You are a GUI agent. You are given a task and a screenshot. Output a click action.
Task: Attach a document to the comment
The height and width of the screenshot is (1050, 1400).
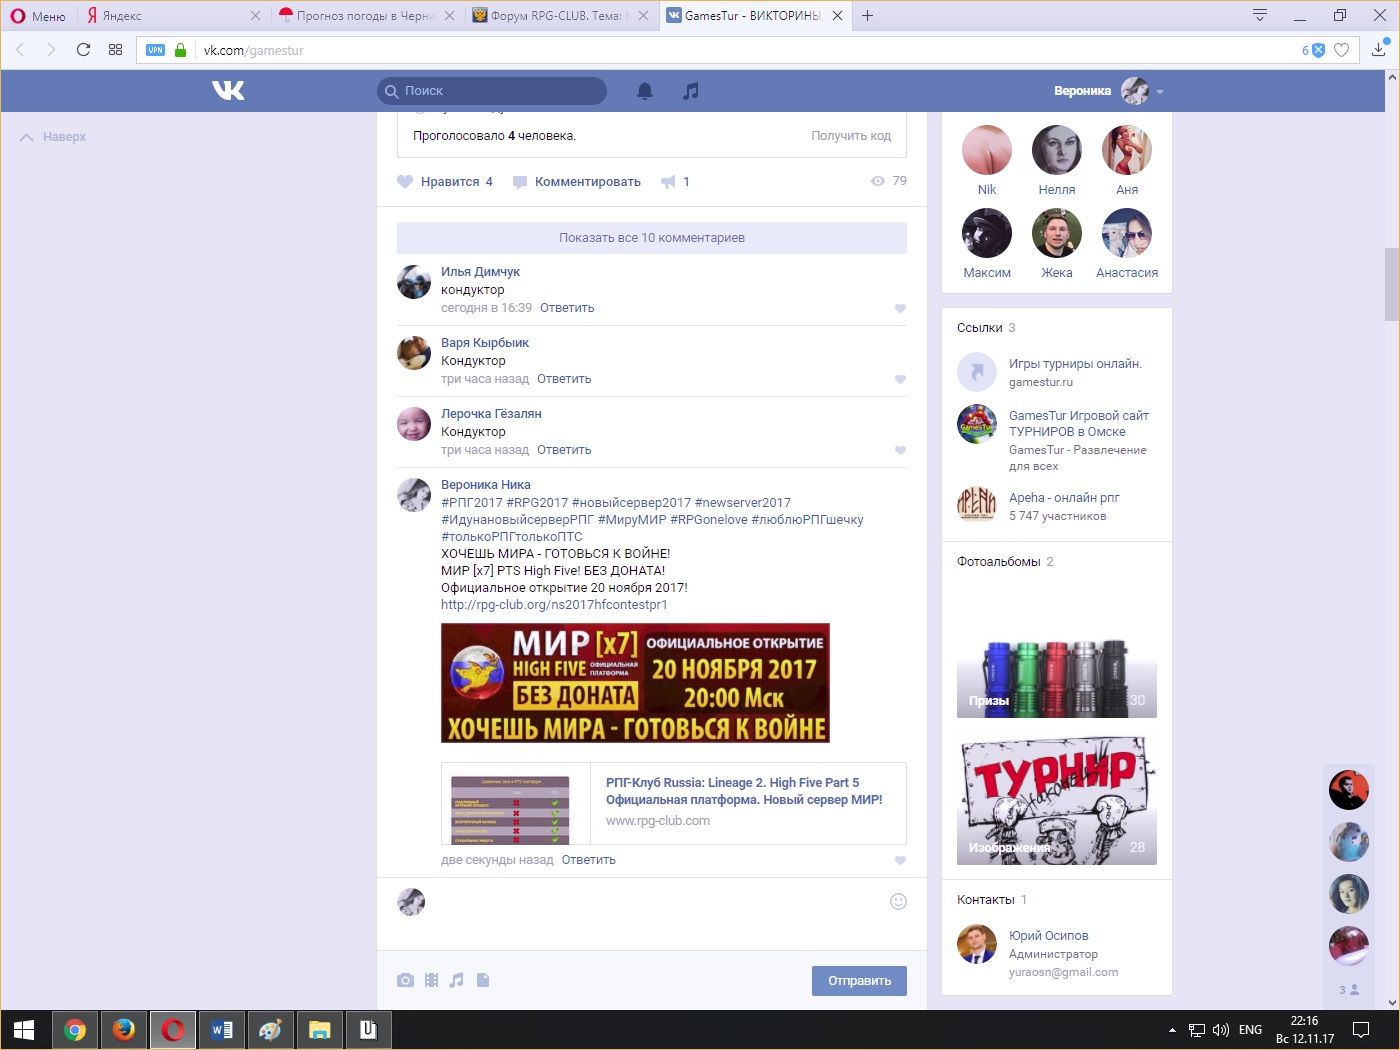[x=483, y=980]
